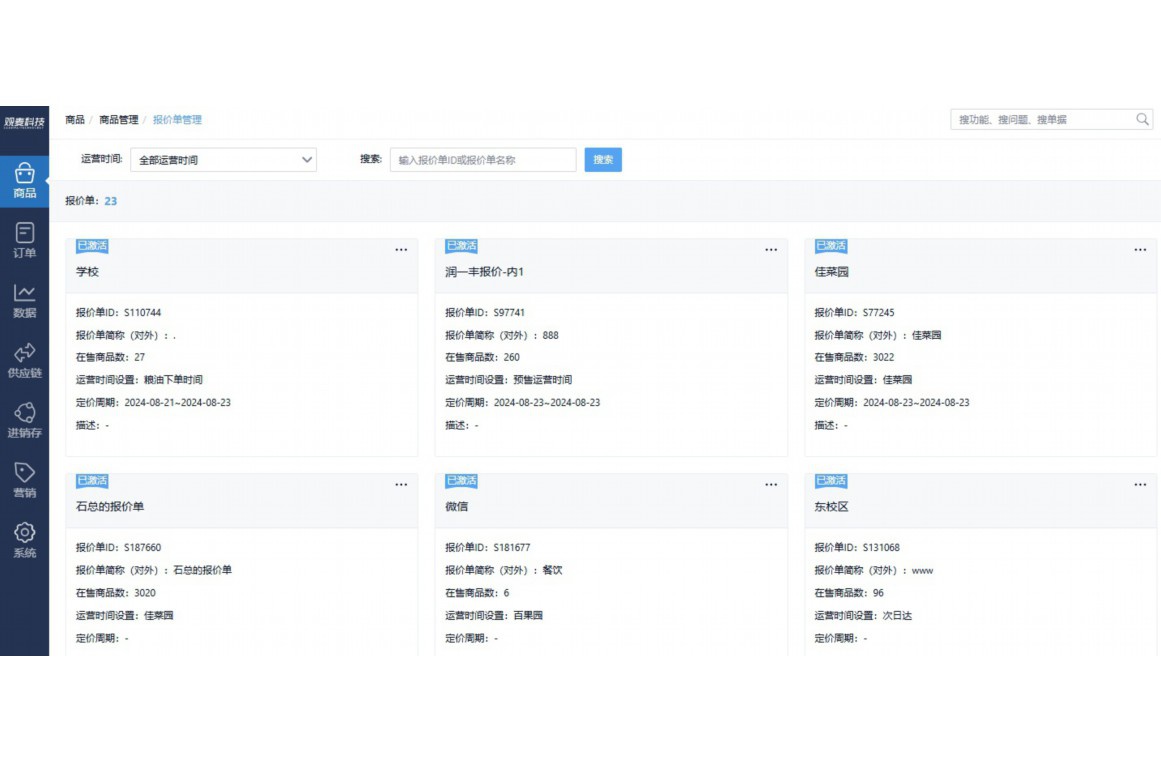Open the 石总的报价单 card title
This screenshot has height=762, width=1161.
(x=110, y=507)
